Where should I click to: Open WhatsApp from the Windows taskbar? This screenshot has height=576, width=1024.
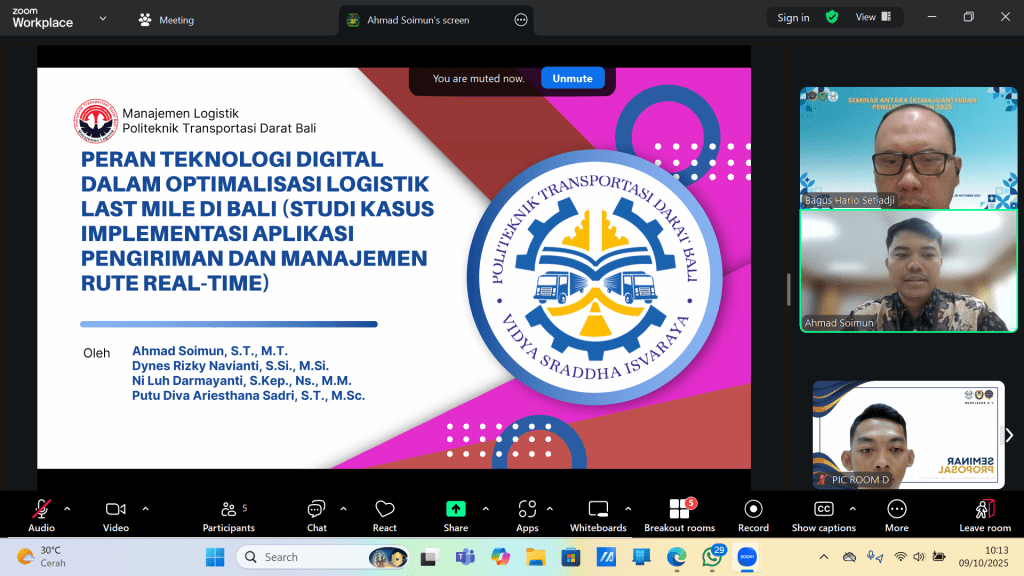pos(712,557)
